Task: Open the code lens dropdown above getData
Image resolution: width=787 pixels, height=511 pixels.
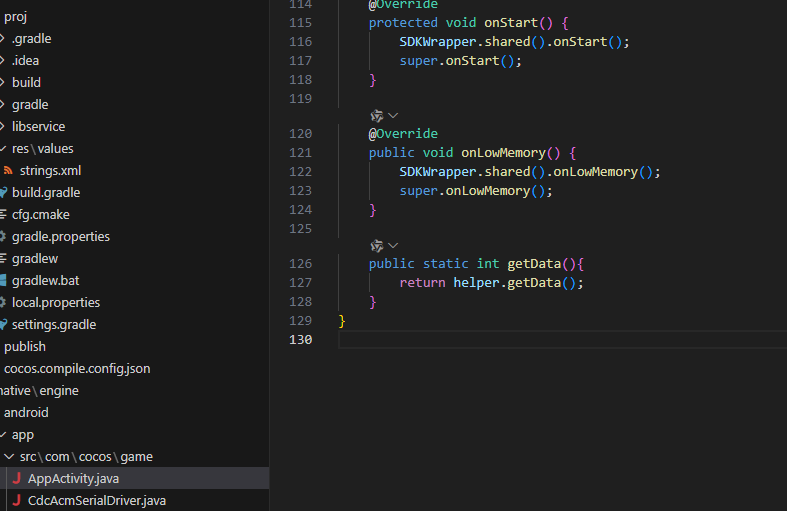Action: [x=393, y=246]
